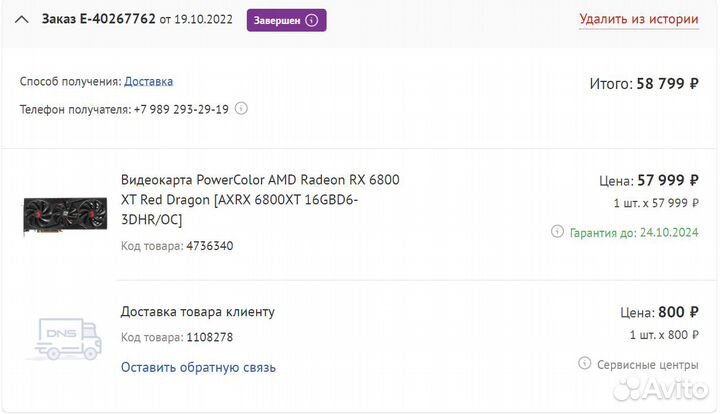Click the Гарантия до: 24.10.2024 text
Screen dimensions: 720x414
[x=634, y=233]
